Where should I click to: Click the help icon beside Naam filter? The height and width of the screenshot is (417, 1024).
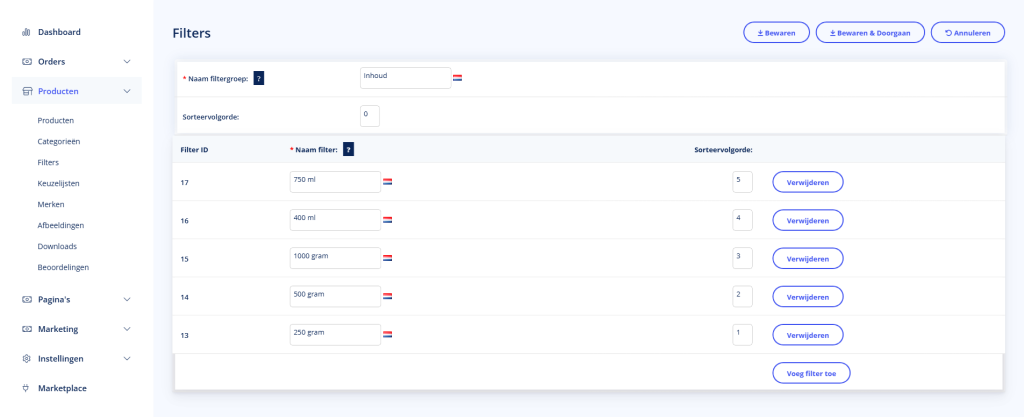348,149
